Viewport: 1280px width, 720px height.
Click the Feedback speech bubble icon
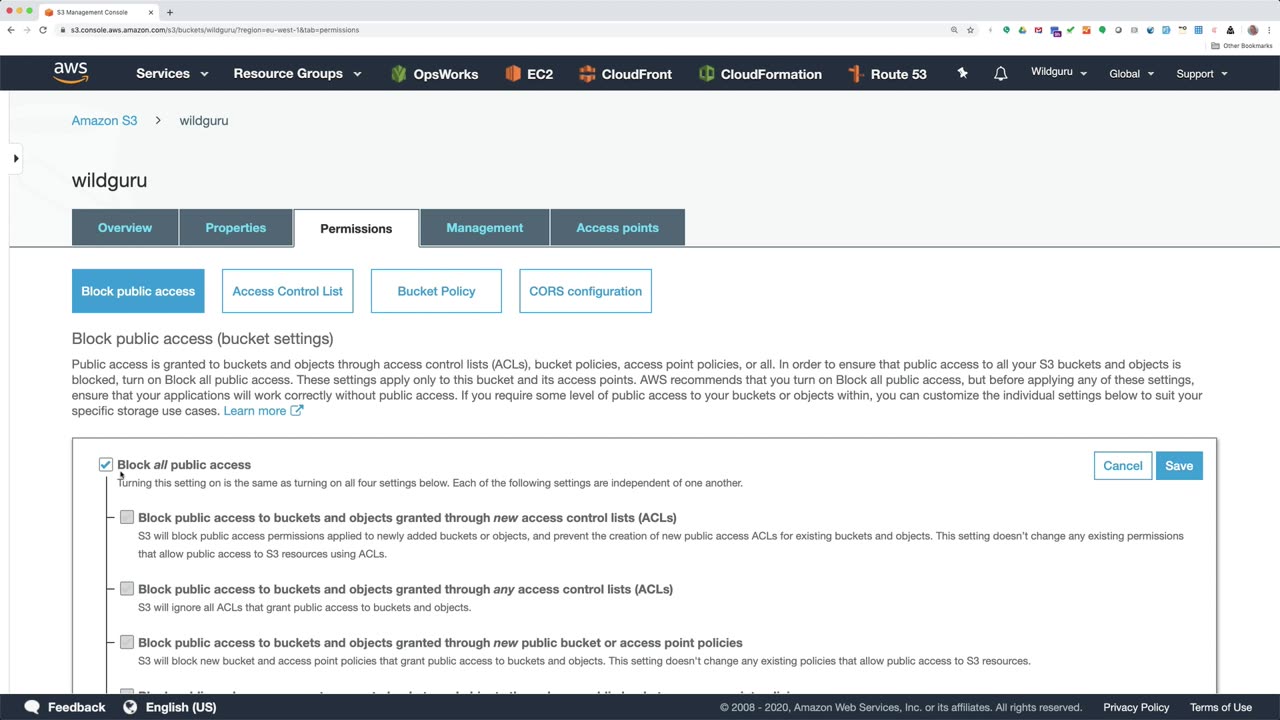32,707
